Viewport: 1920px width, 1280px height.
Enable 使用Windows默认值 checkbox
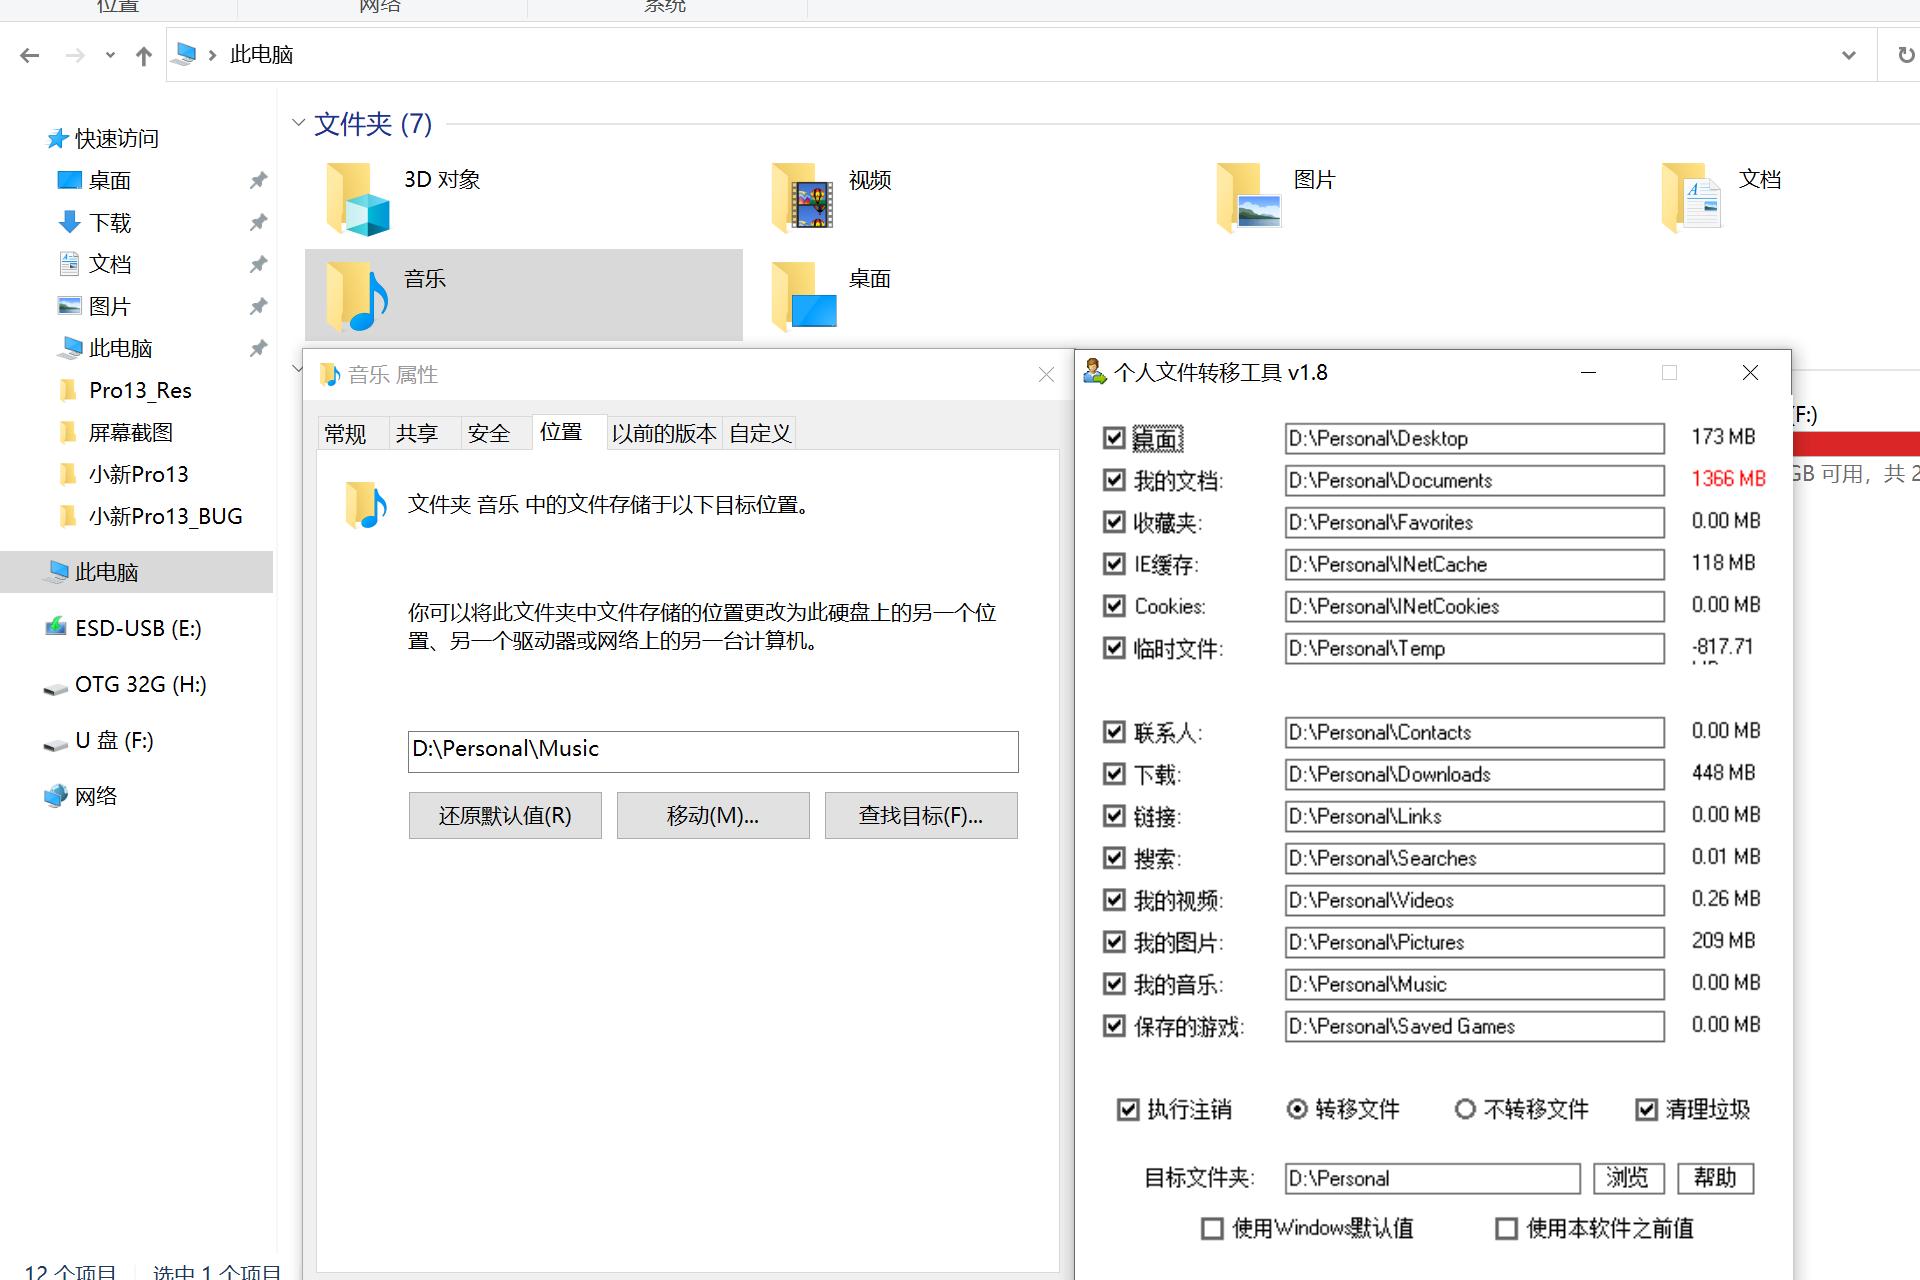1212,1228
